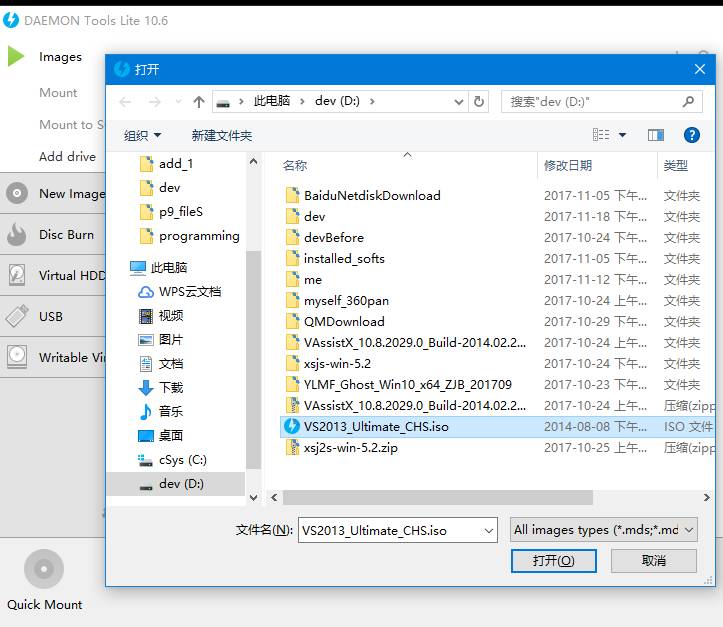Open WPS云文档 cloud icon in tree

[x=146, y=291]
